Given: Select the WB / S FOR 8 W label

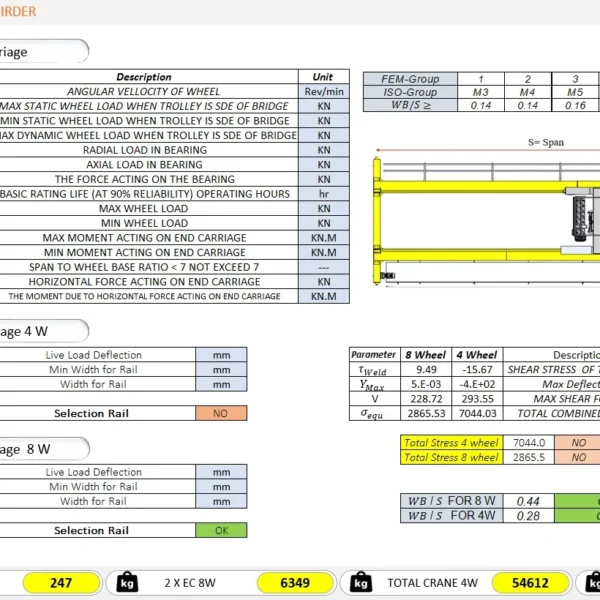Looking at the screenshot, I should [x=452, y=501].
